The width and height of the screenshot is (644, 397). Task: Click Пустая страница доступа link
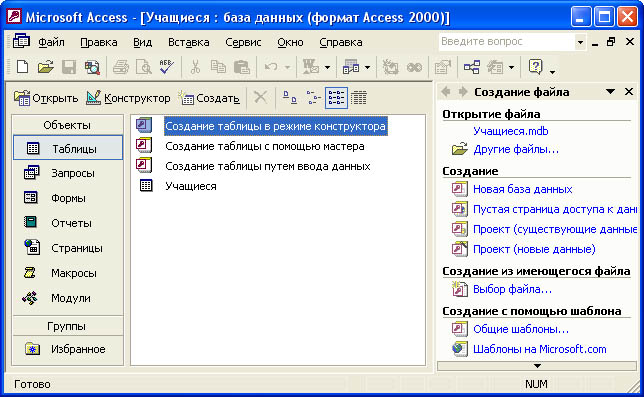555,209
